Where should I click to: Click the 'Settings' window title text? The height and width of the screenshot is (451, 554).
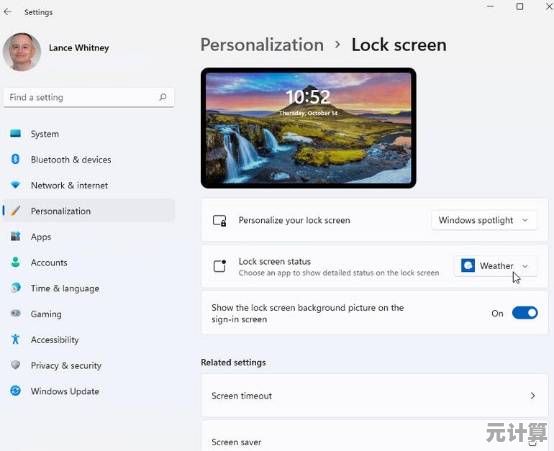pos(39,12)
